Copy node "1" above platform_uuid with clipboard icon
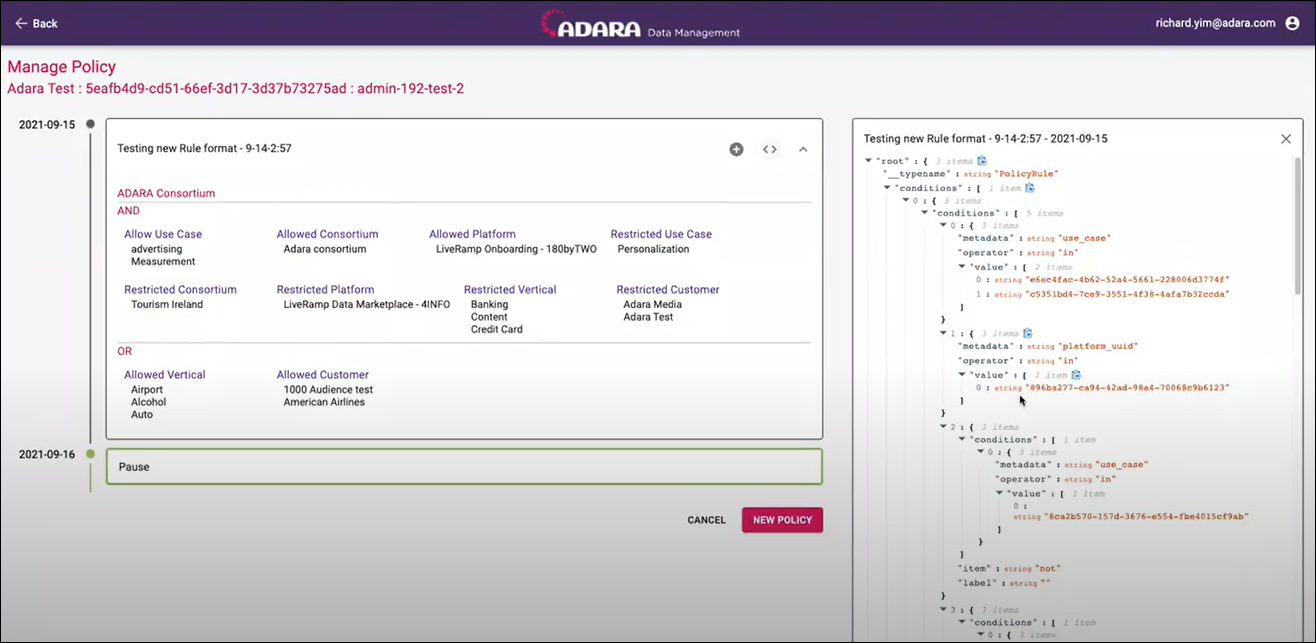Screen dimensions: 1316x643 coord(1027,333)
